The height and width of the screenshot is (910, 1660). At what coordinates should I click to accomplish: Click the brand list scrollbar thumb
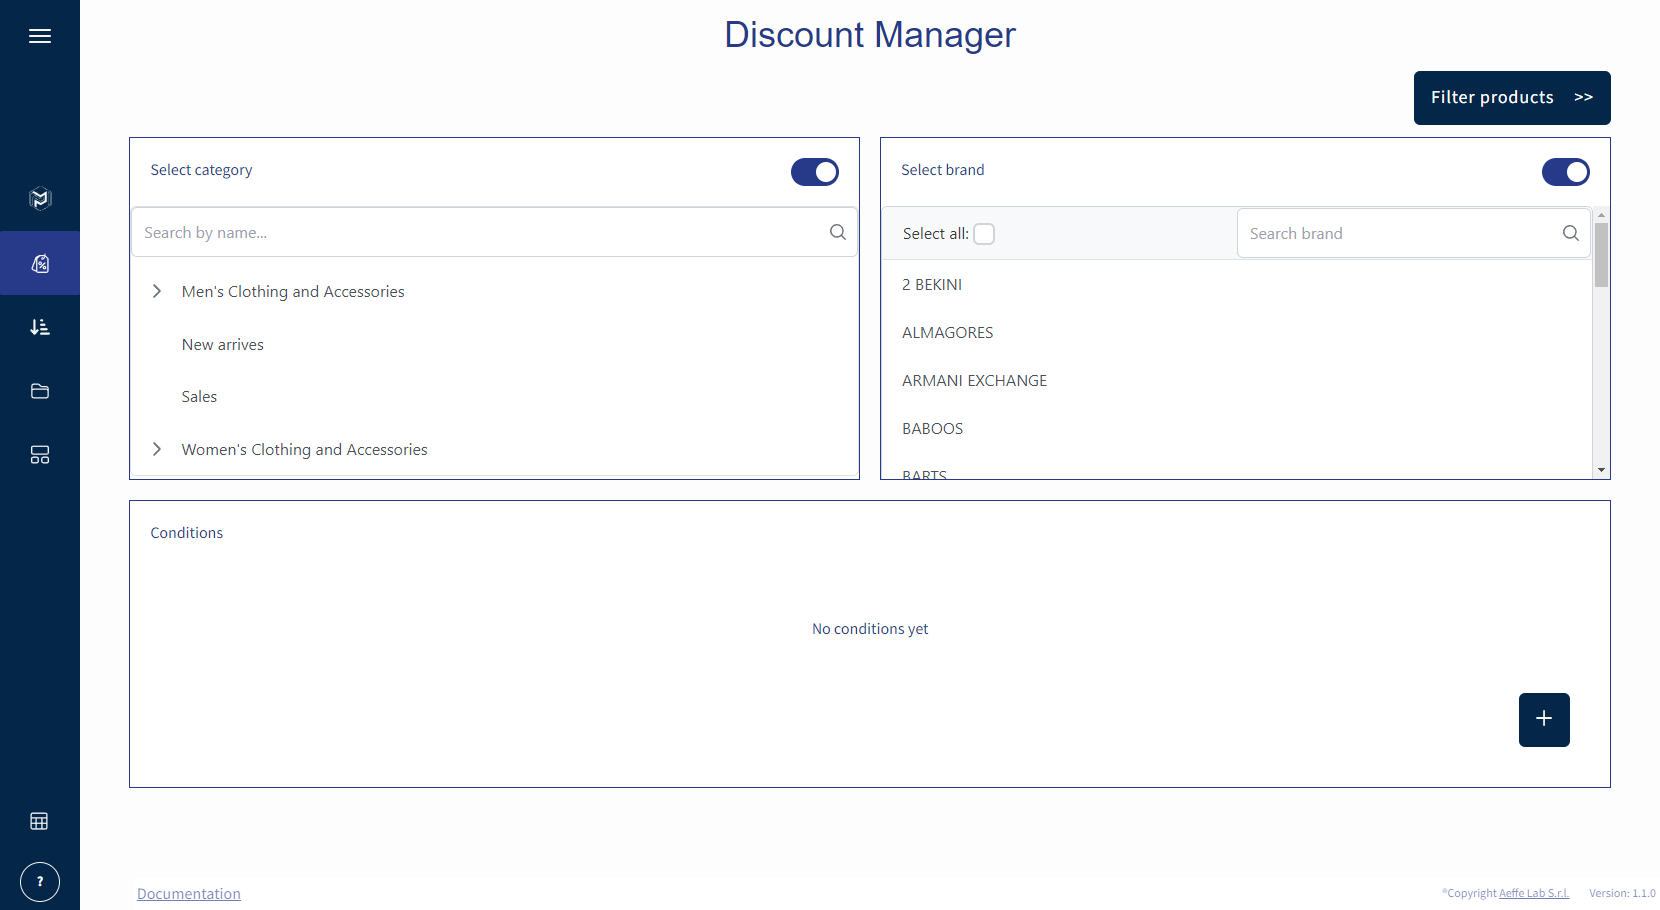point(1601,255)
